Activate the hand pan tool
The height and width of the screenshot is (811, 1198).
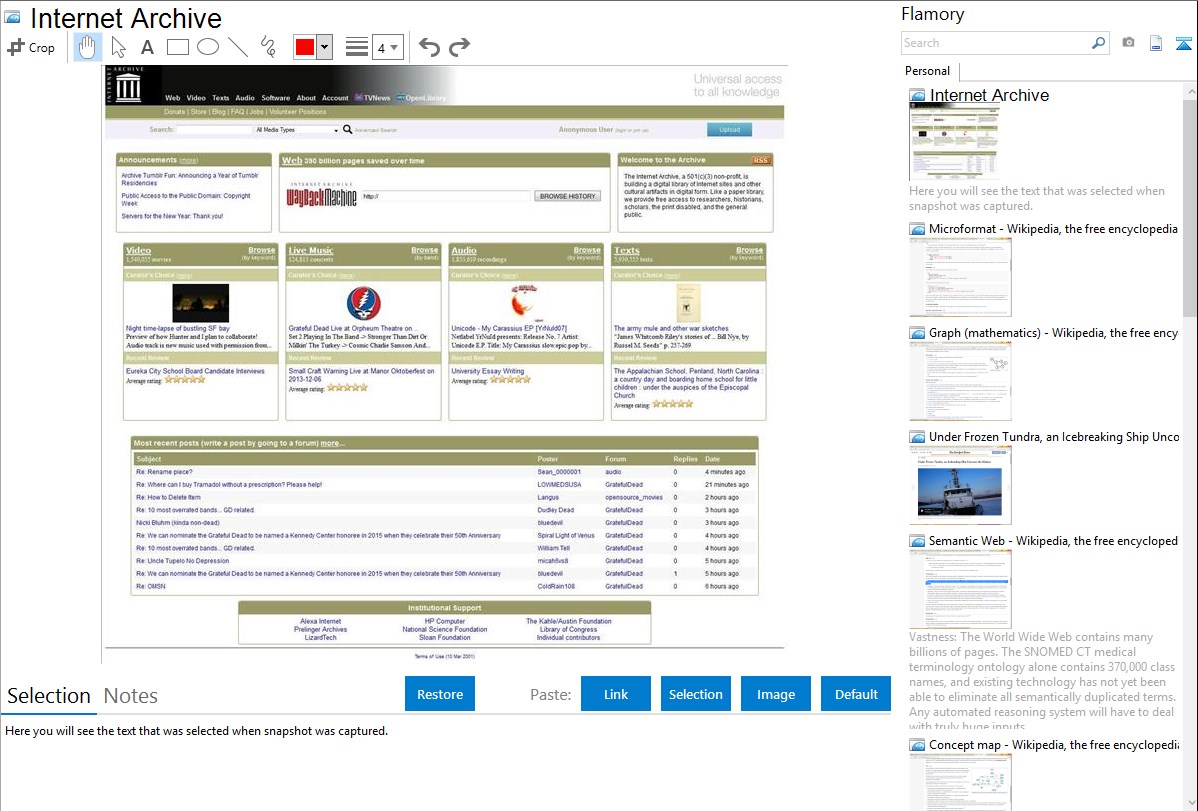(87, 47)
